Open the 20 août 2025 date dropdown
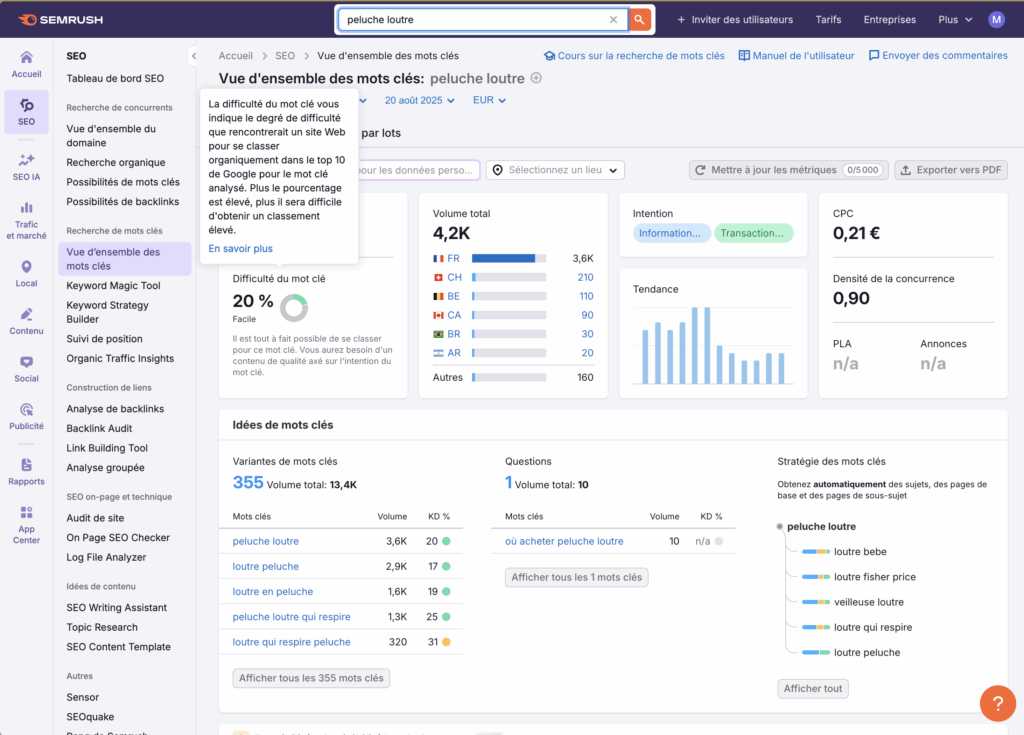Image resolution: width=1024 pixels, height=735 pixels. (x=419, y=100)
